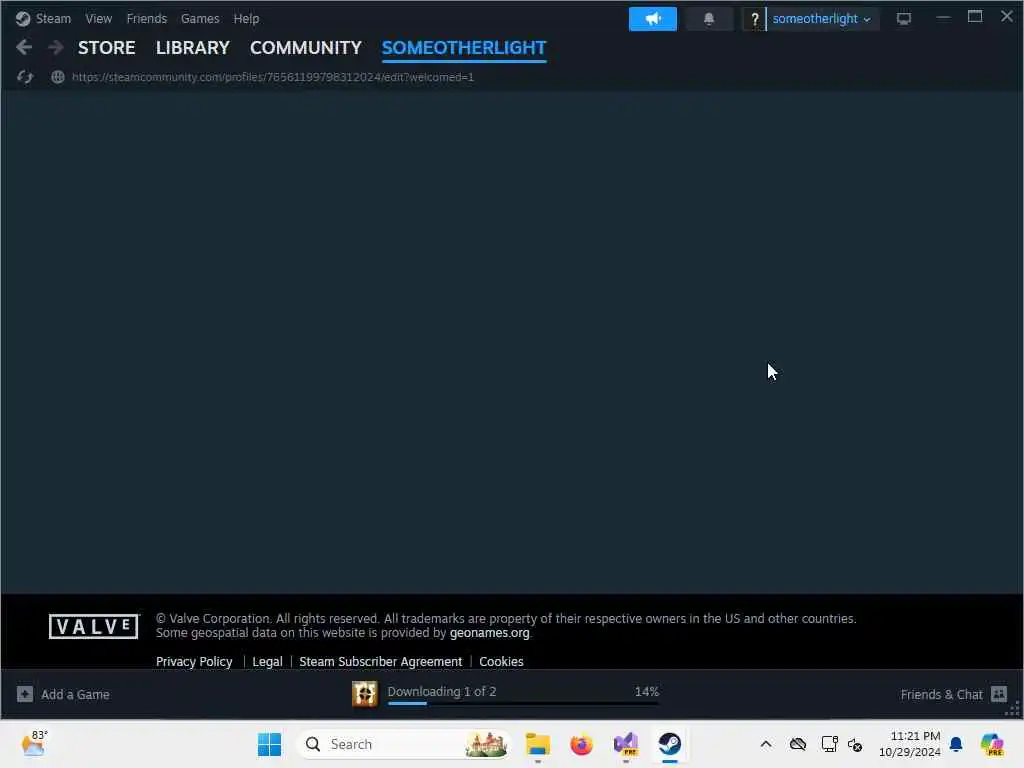Viewport: 1024px width, 768px height.
Task: Click the blue announcements megaphone button
Action: click(x=652, y=19)
